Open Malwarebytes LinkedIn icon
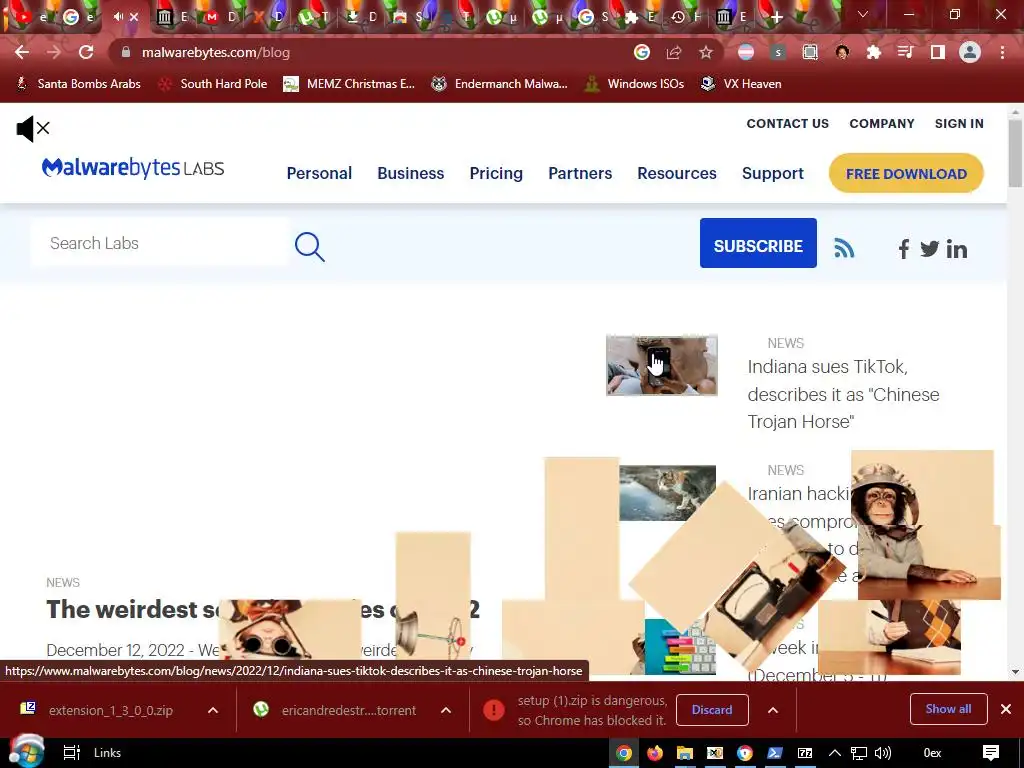 [x=957, y=249]
